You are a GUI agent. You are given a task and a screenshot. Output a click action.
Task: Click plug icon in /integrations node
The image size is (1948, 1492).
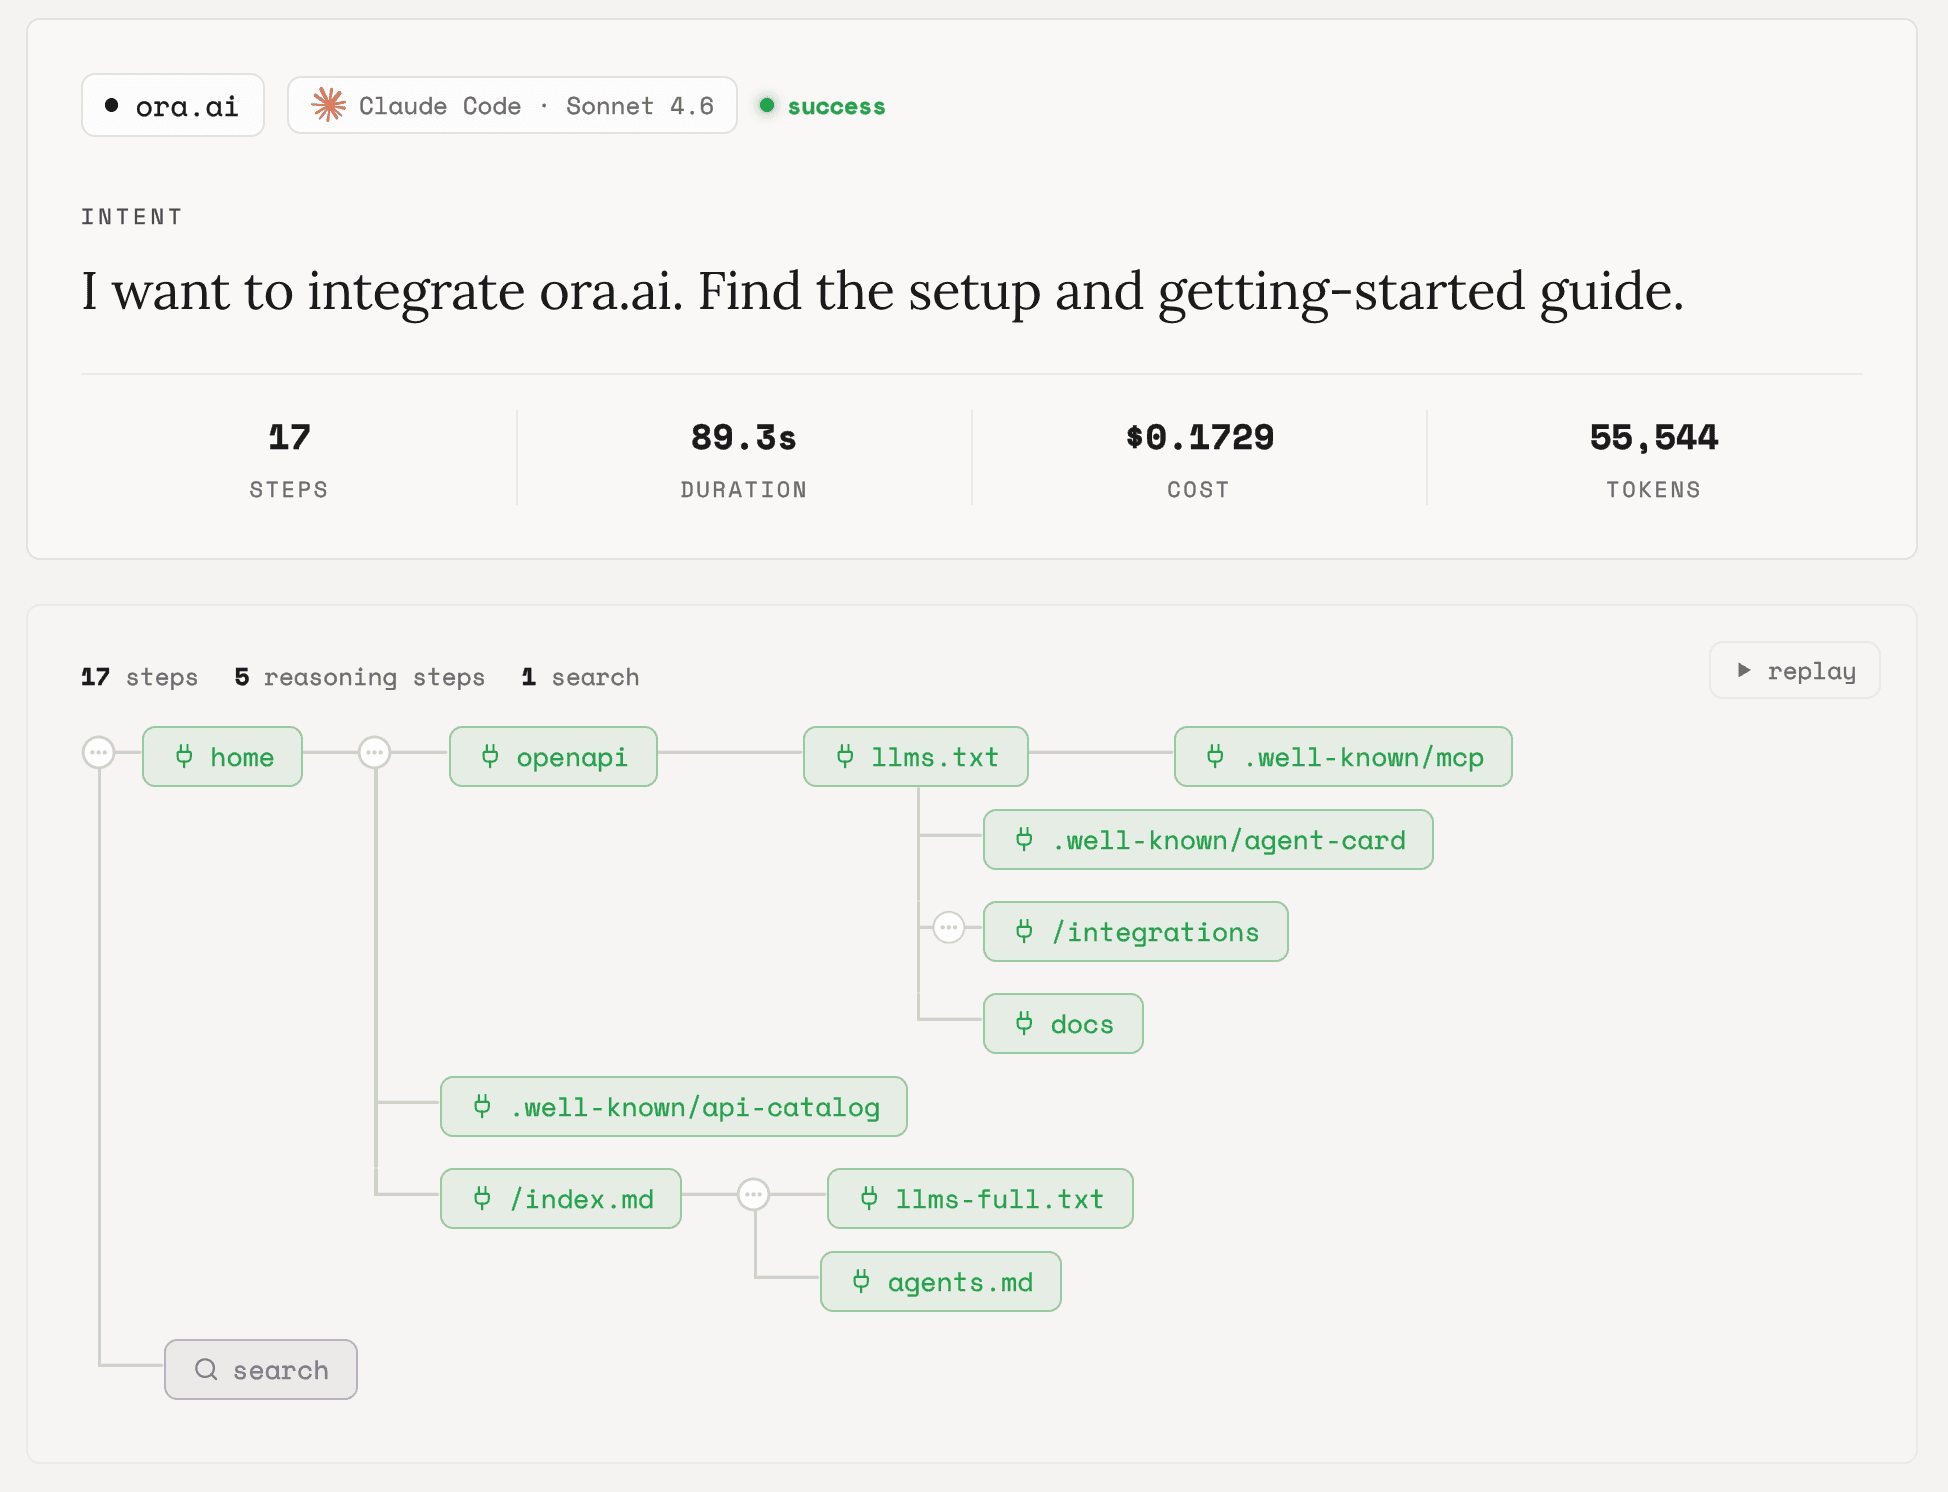(x=1024, y=931)
